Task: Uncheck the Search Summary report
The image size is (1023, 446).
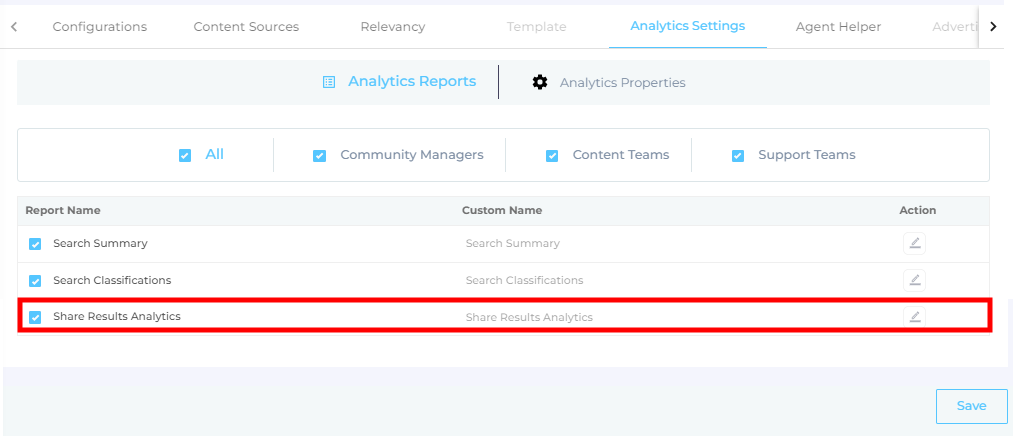Action: tap(36, 244)
